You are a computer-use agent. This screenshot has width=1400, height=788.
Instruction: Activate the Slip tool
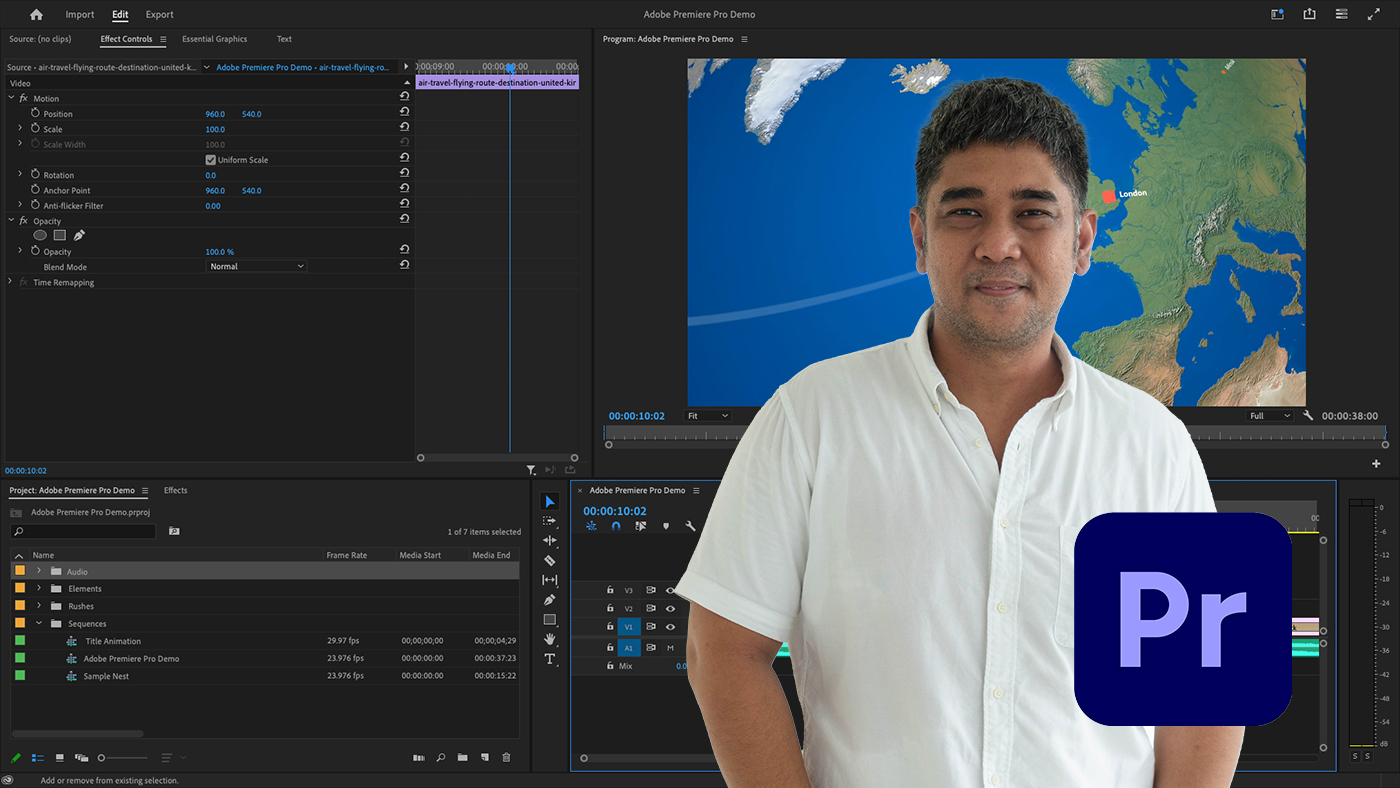550,580
